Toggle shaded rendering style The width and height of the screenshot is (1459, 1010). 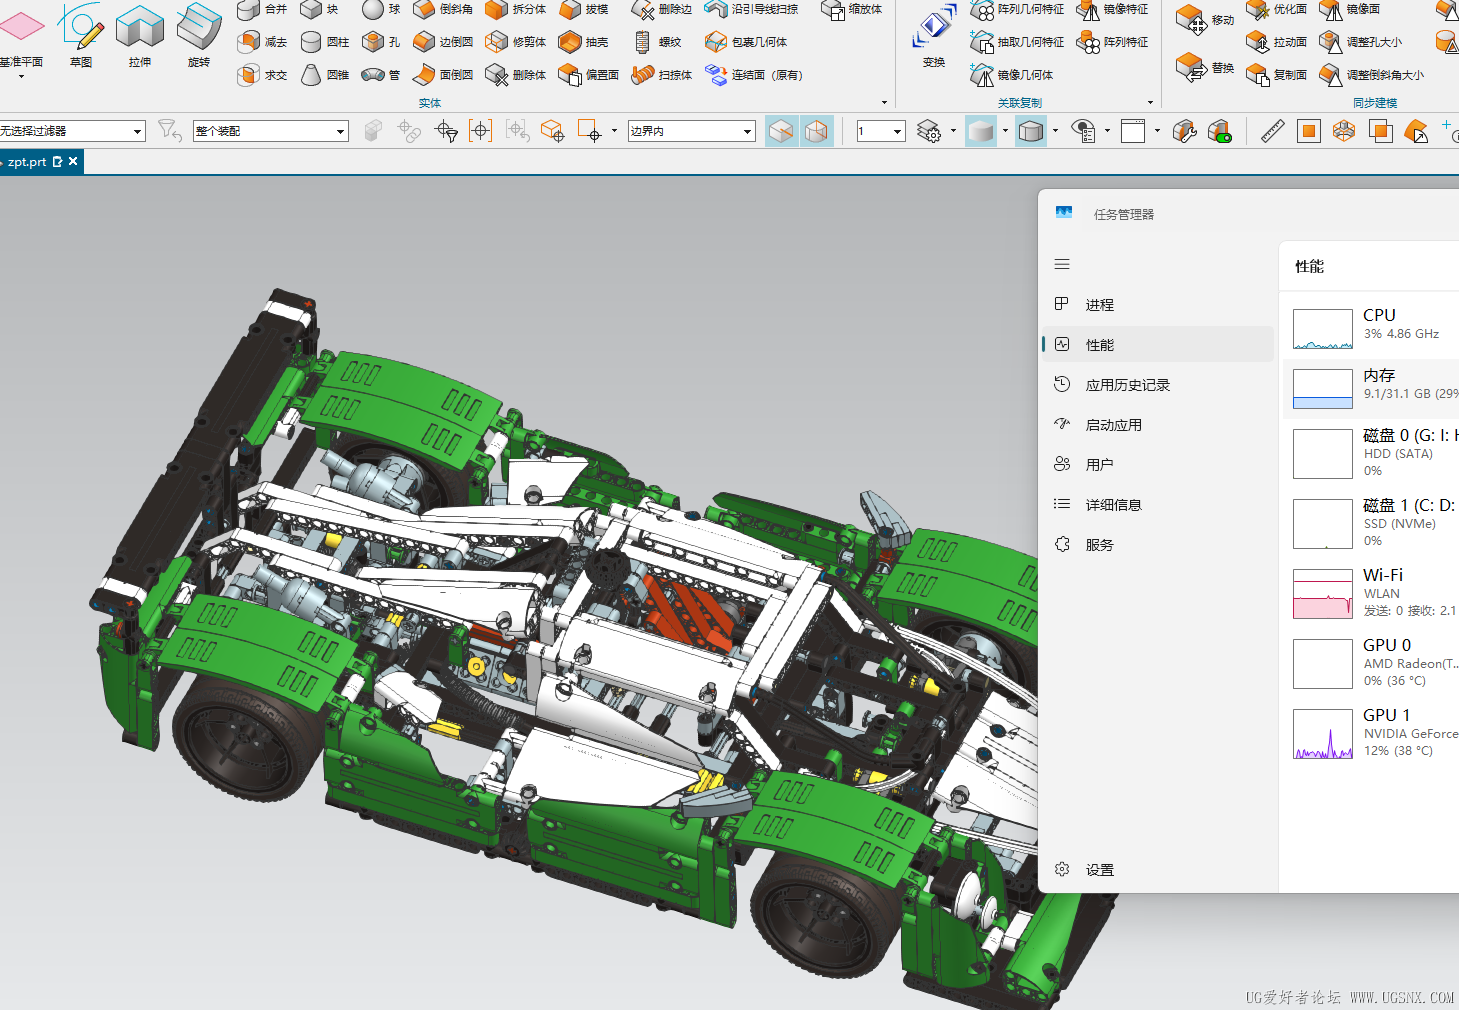tap(981, 131)
